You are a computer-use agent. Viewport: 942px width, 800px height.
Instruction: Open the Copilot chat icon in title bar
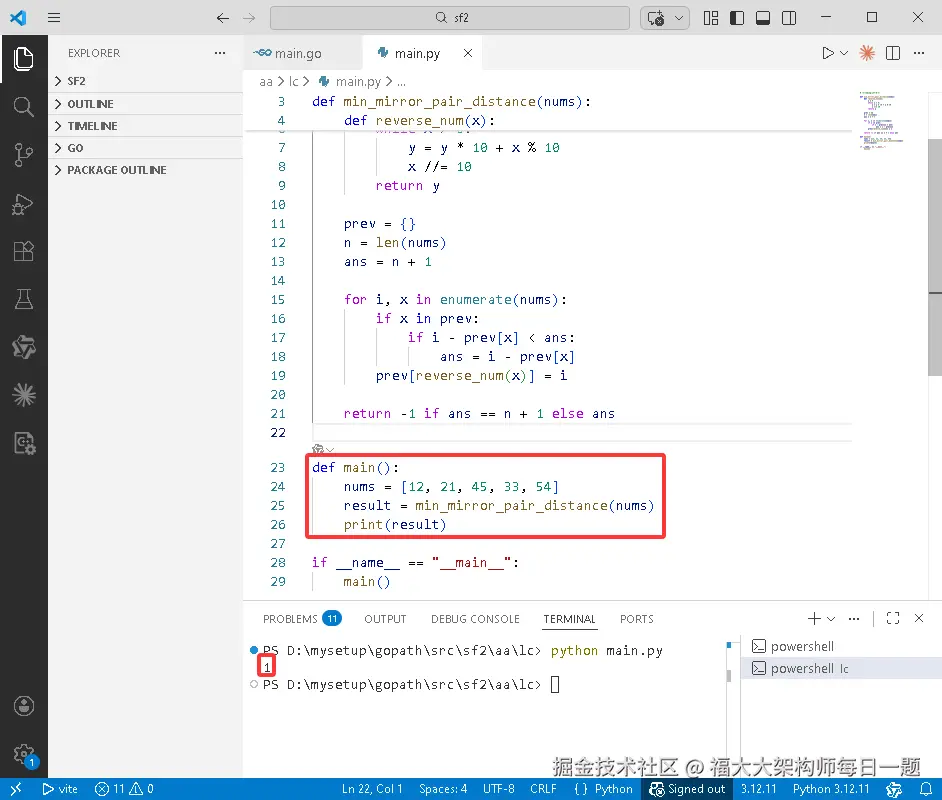pyautogui.click(x=655, y=18)
